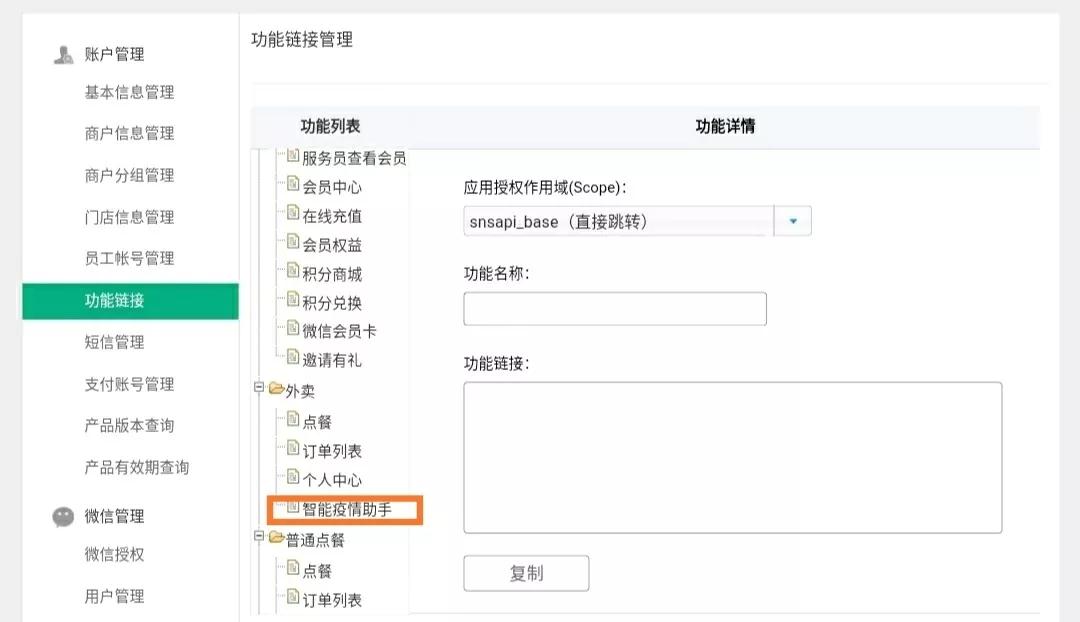Click the 复制 button
The image size is (1080, 622).
pos(526,573)
